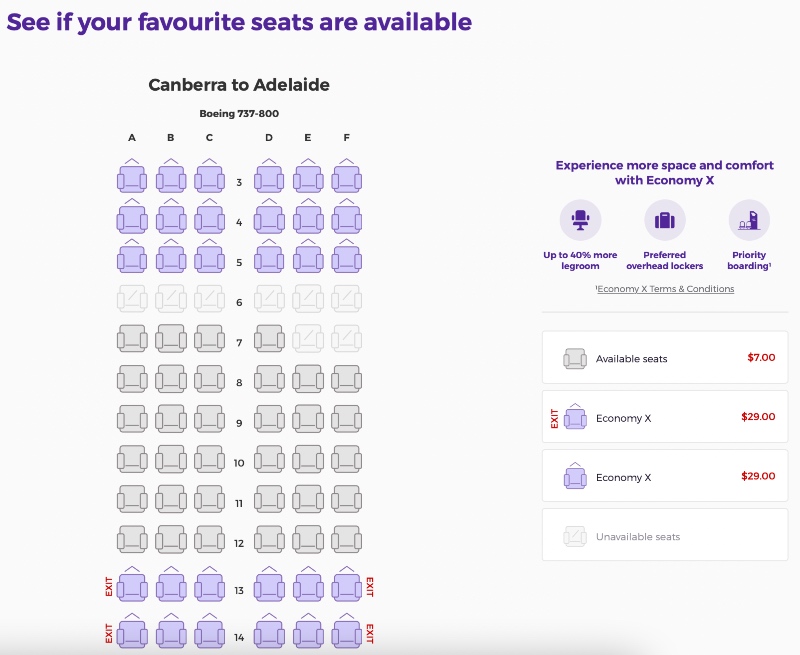Click the EXIT Economy X $29.00 legend entry
The image size is (800, 655).
click(664, 417)
